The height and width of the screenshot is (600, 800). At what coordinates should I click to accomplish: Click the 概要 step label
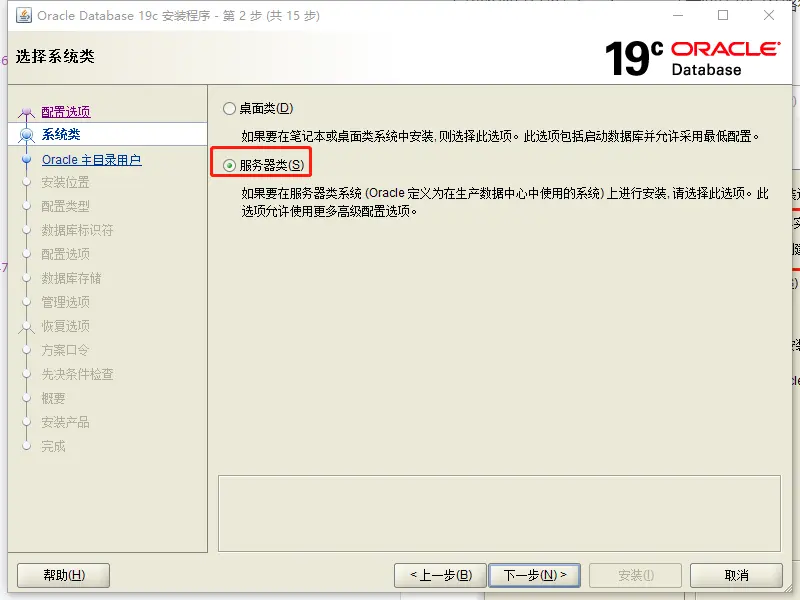coord(53,398)
